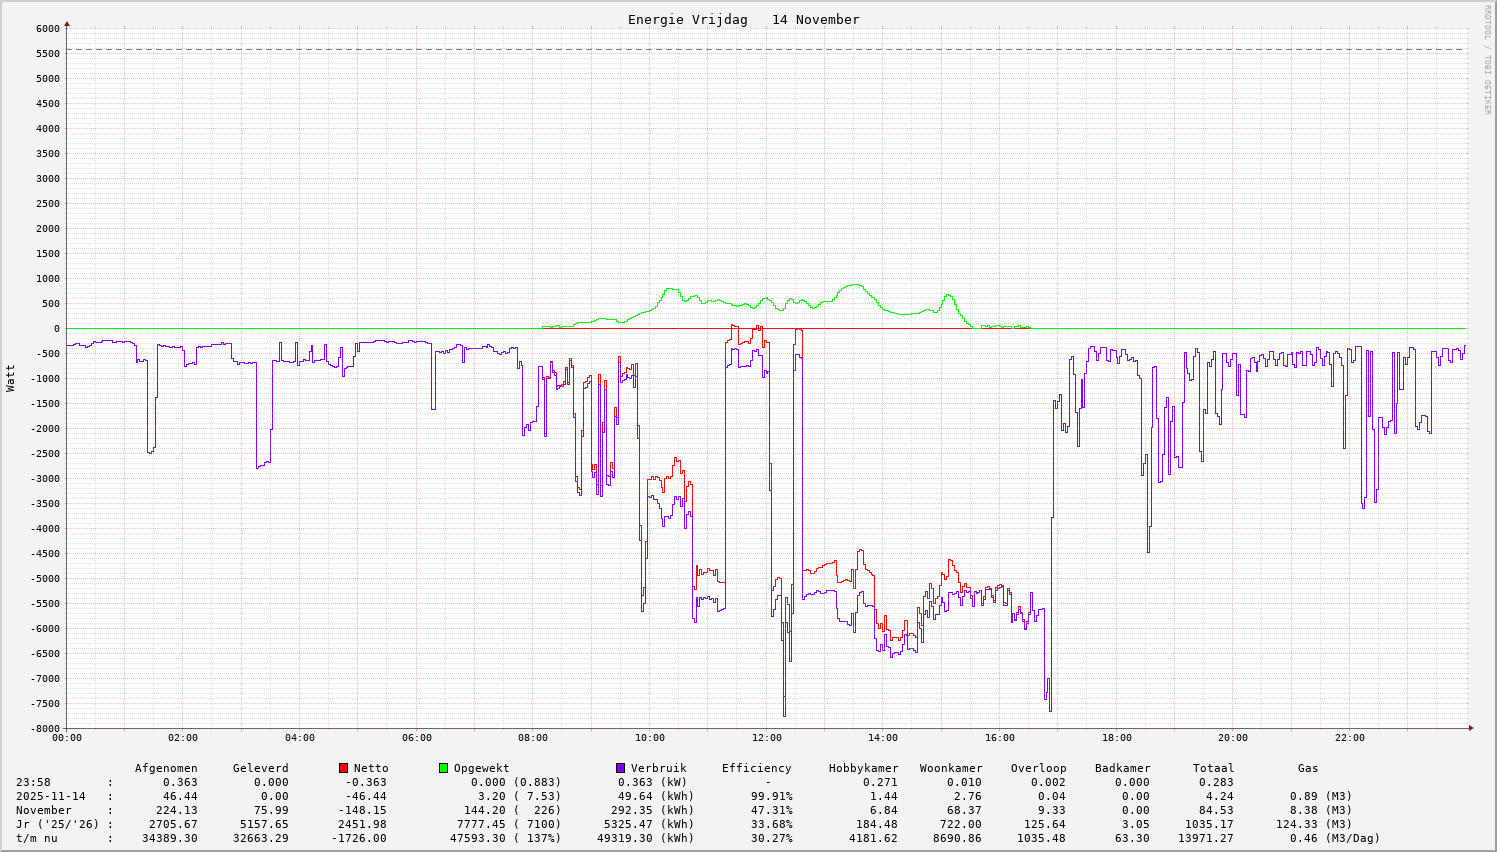Select the November row label
The image size is (1497, 852).
pos(43,810)
